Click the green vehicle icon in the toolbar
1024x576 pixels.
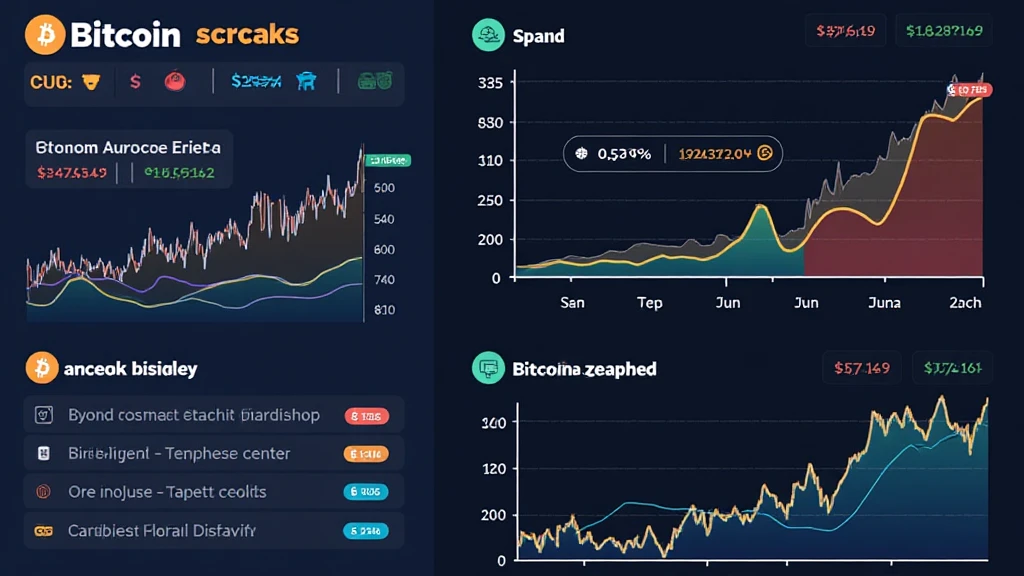pyautogui.click(x=374, y=82)
